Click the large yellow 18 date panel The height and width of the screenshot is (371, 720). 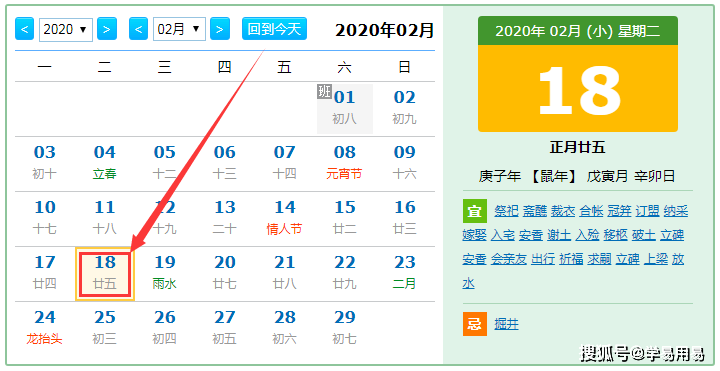578,88
